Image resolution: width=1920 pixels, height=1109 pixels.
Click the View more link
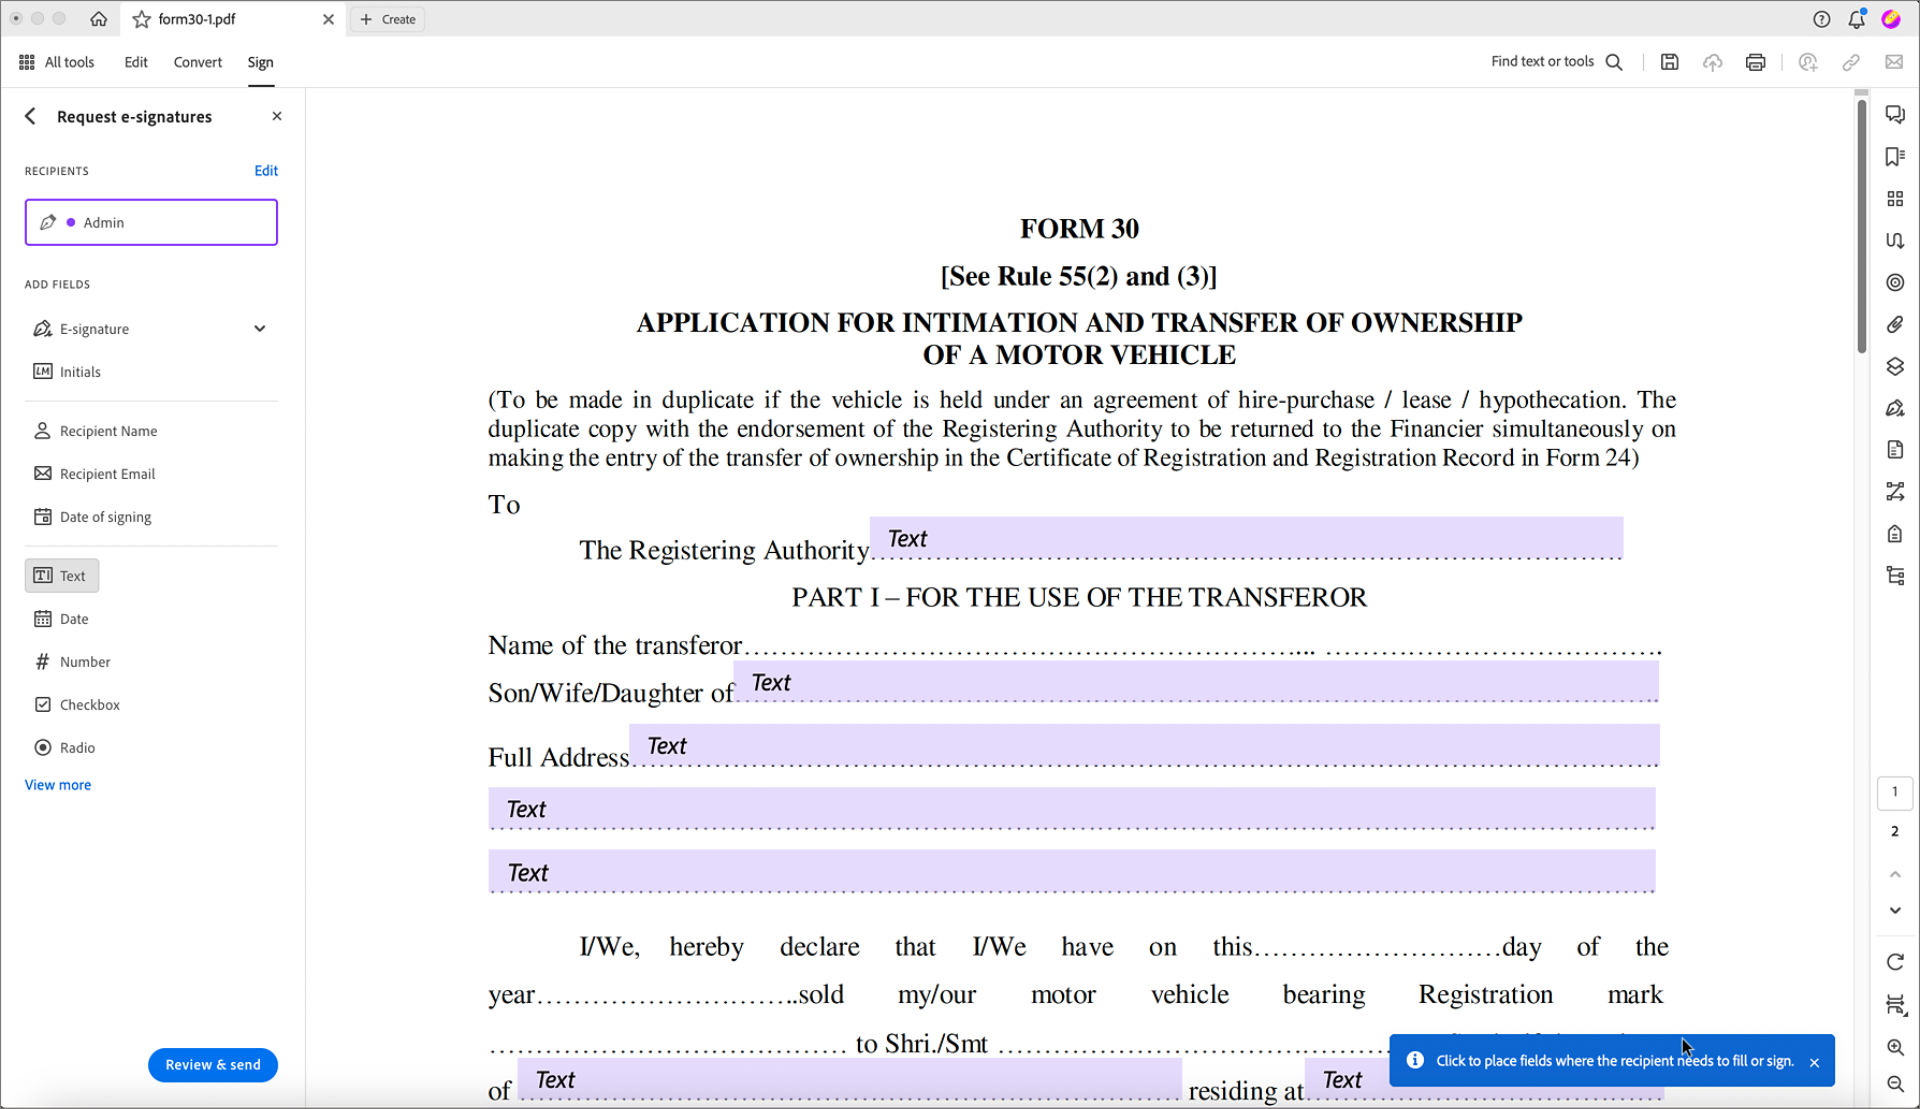(57, 784)
